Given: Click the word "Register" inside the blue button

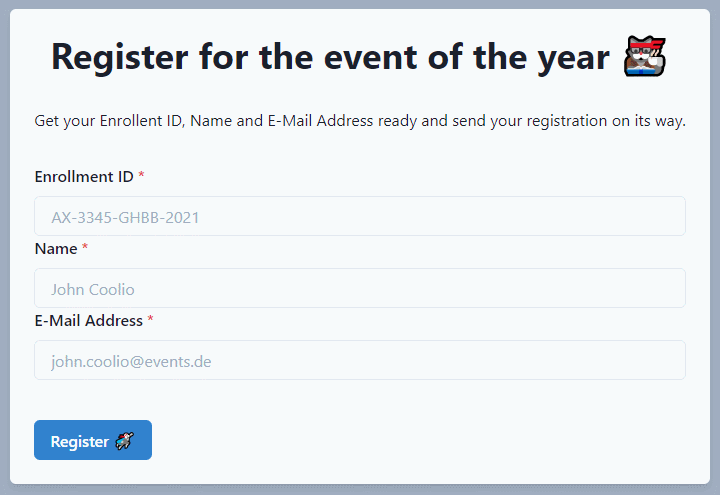Looking at the screenshot, I should pyautogui.click(x=79, y=442).
